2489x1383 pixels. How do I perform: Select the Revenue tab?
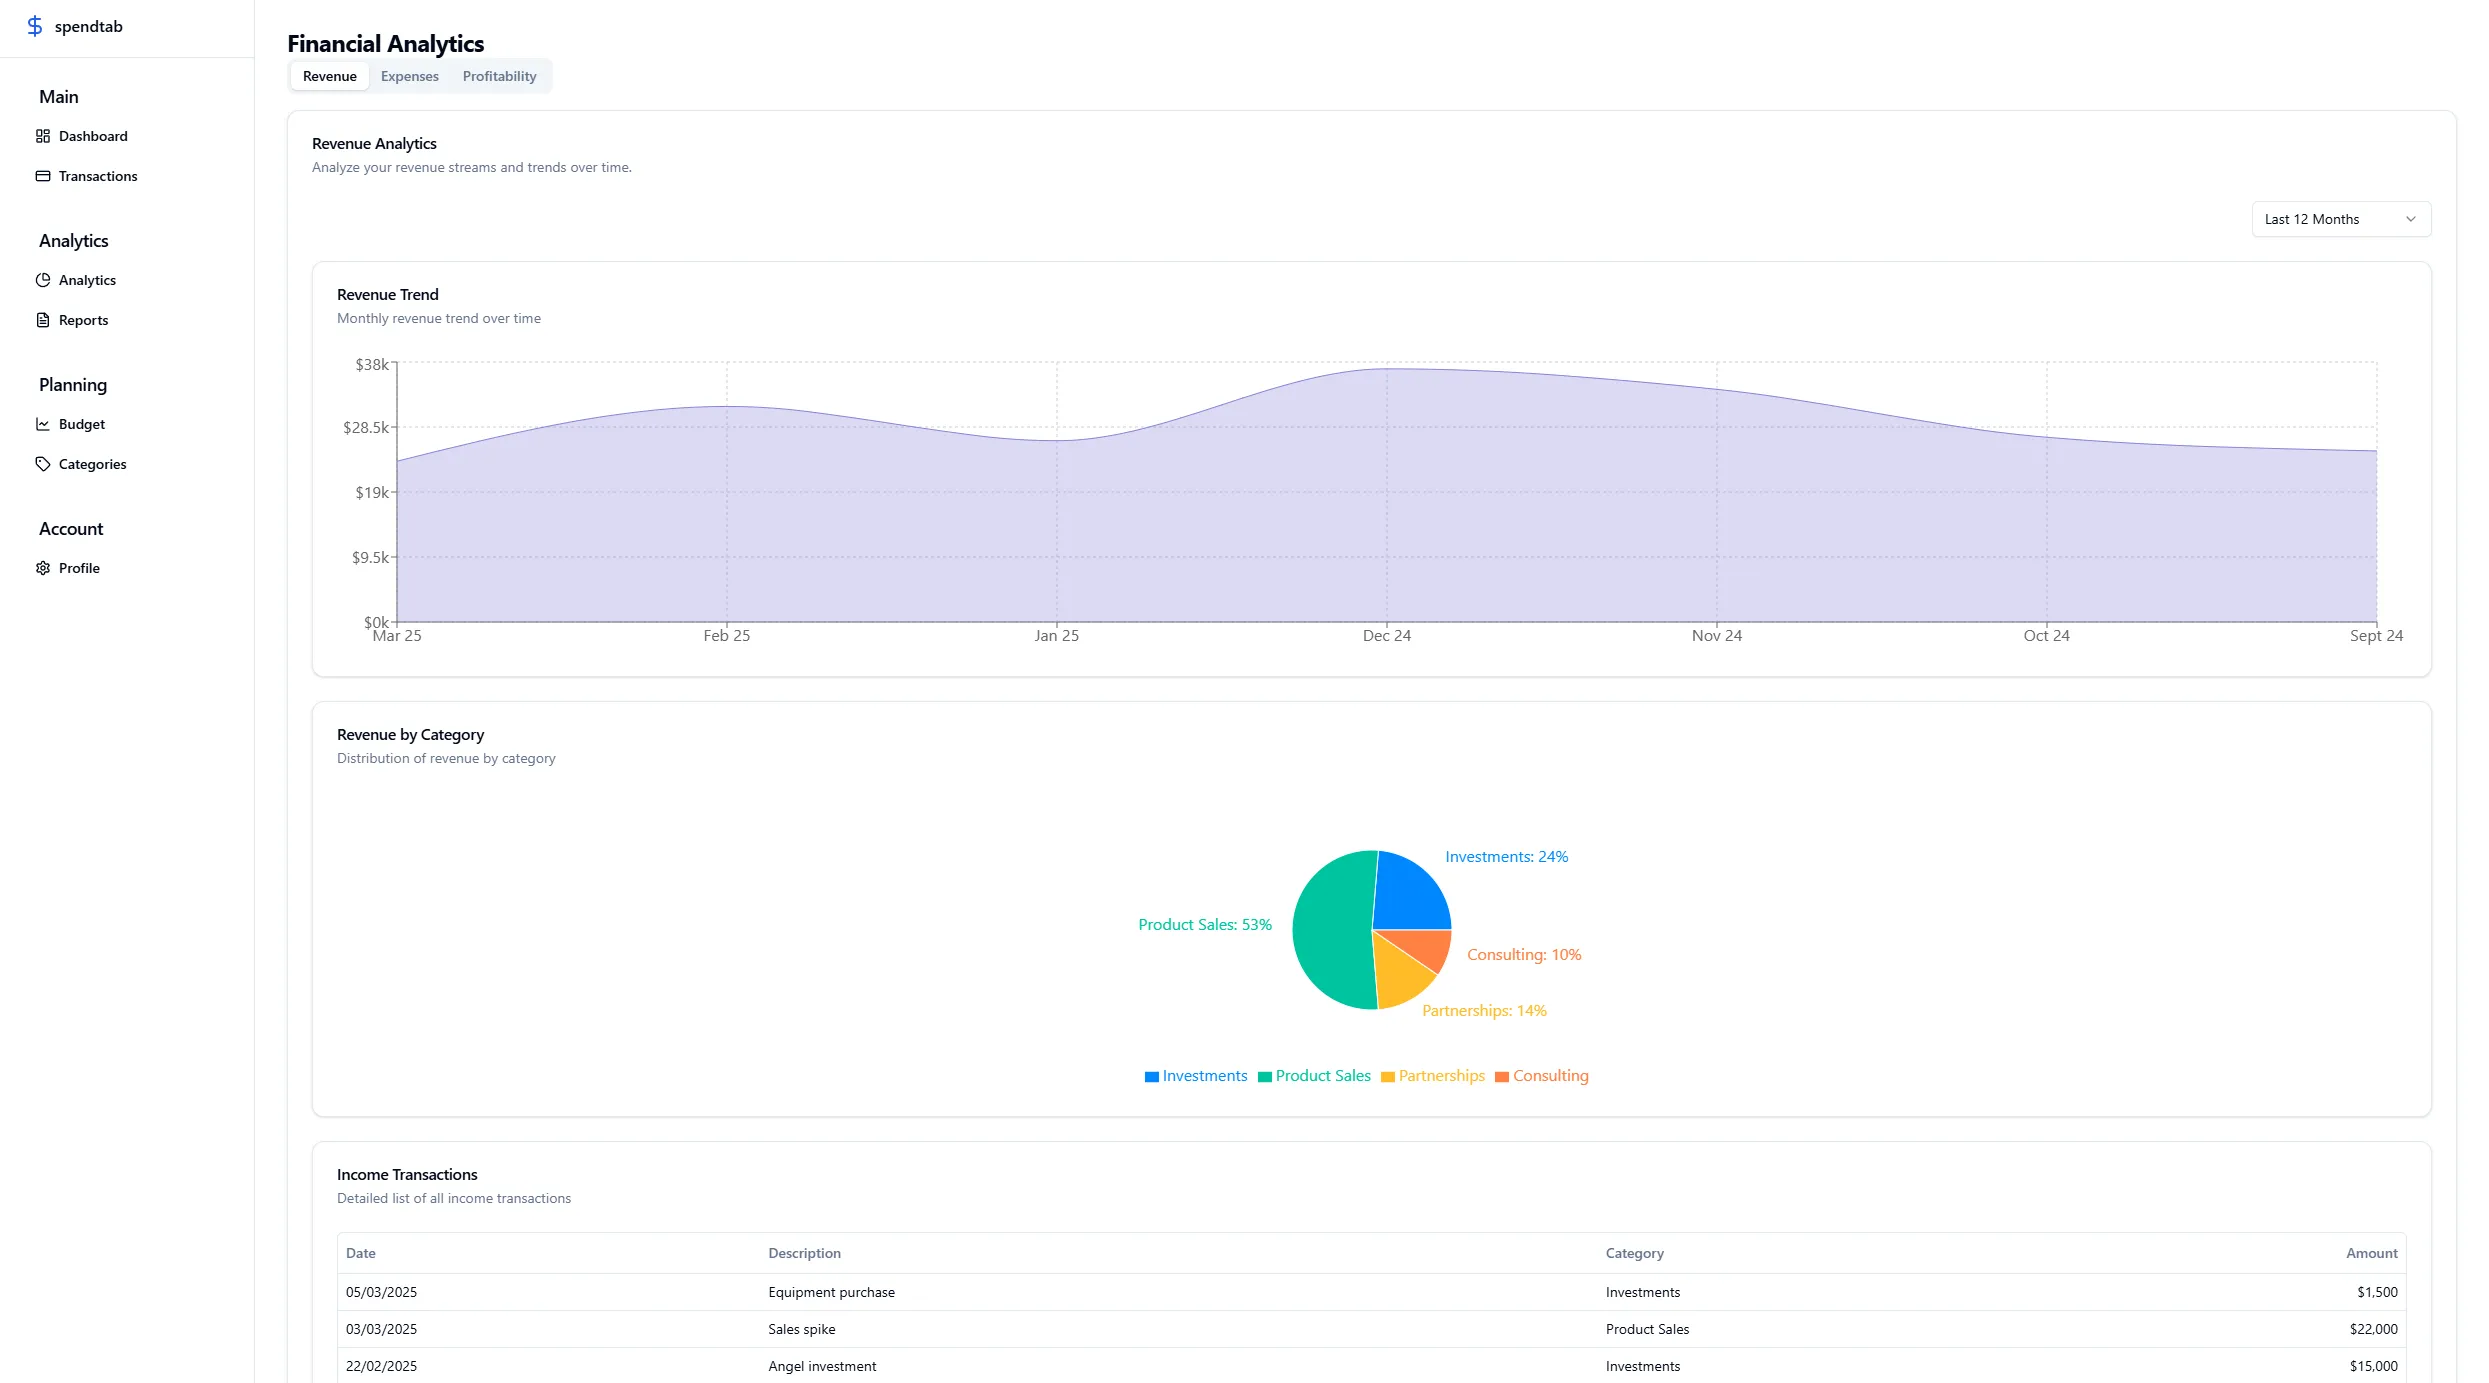(x=329, y=76)
